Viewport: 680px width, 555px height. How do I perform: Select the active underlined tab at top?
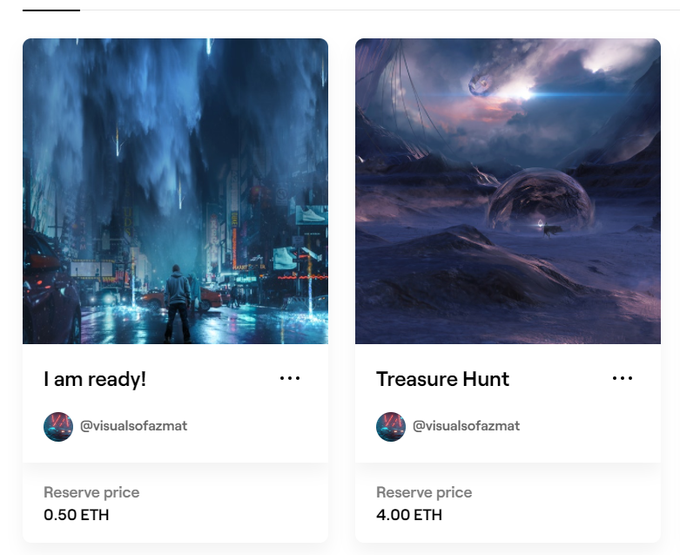pyautogui.click(x=51, y=10)
